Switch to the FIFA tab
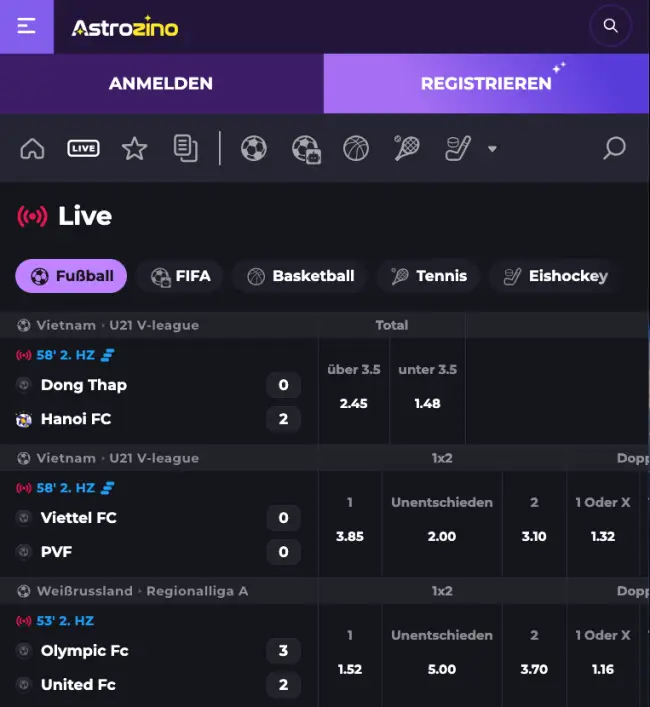Image resolution: width=650 pixels, height=707 pixels. [x=181, y=276]
